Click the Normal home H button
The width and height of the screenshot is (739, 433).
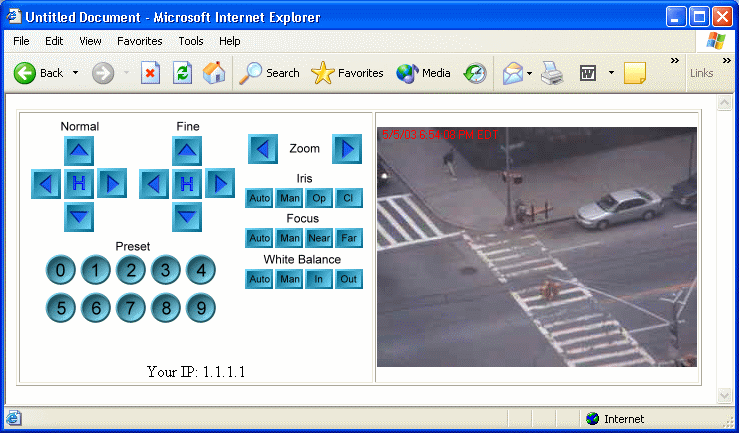[x=79, y=183]
